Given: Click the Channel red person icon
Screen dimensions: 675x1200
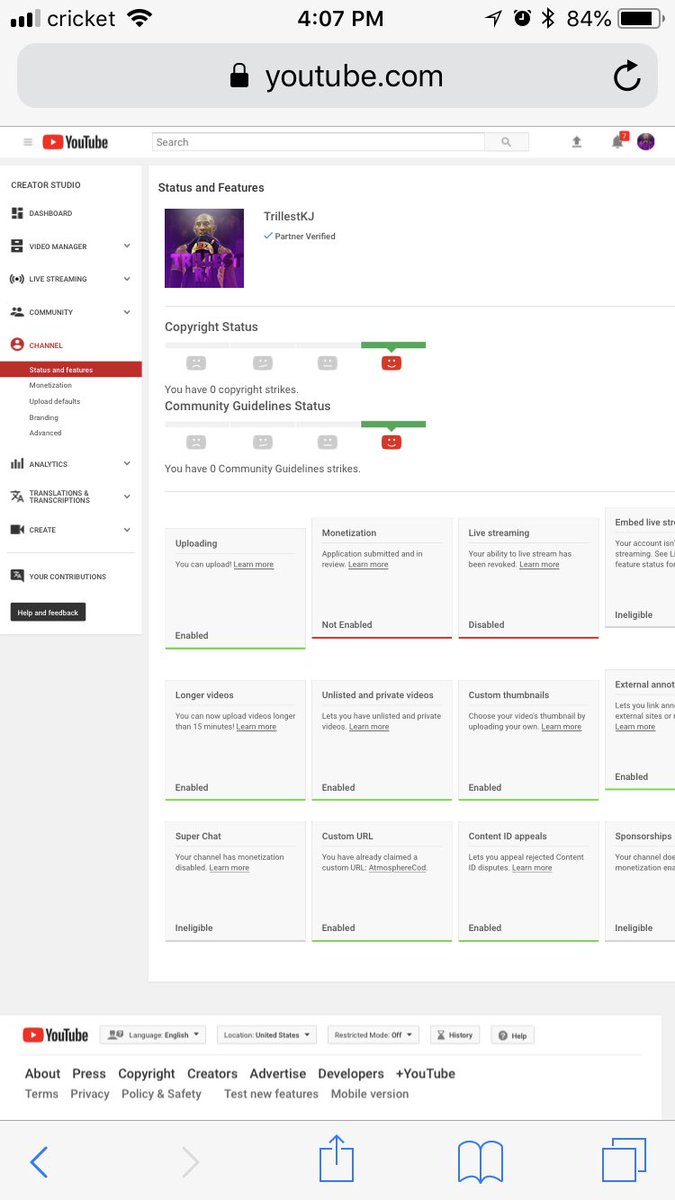Looking at the screenshot, I should (17, 345).
